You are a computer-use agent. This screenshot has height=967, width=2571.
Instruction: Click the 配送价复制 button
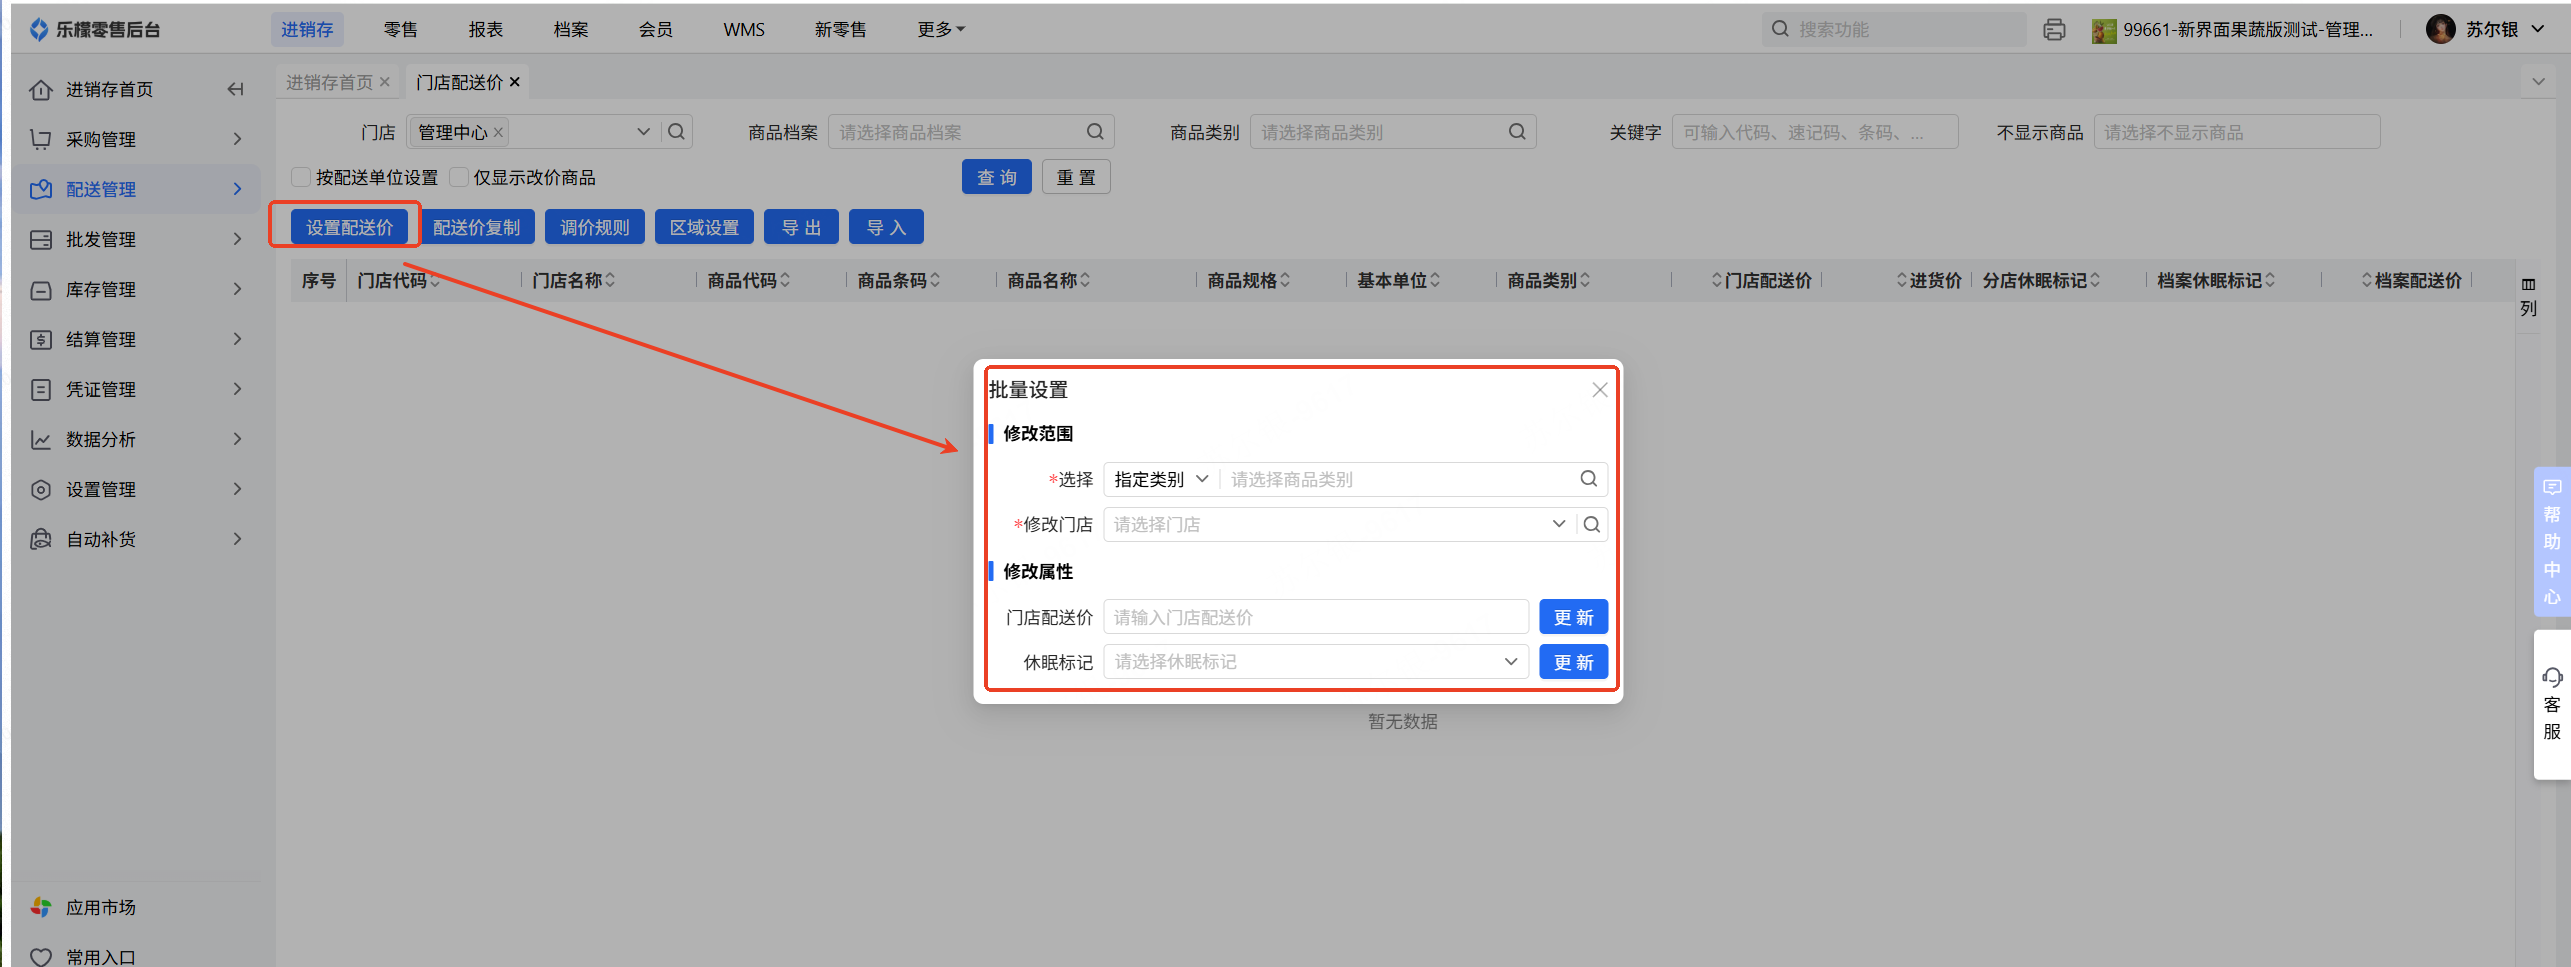point(477,227)
